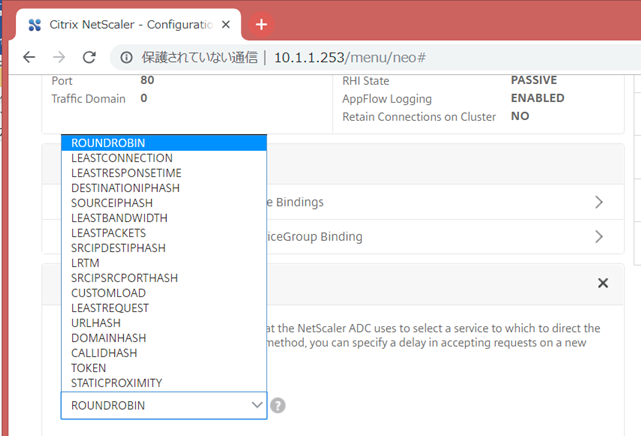
Task: Click the Traffic Domain value 0
Action: (144, 98)
